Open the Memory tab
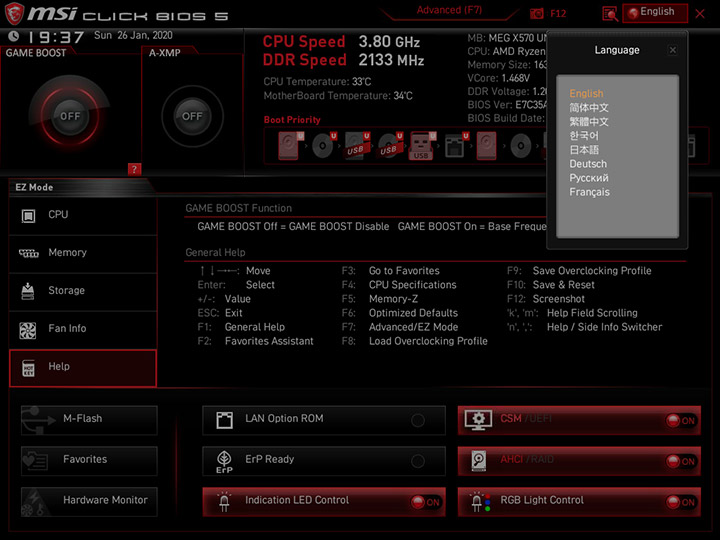The image size is (720, 540). [x=83, y=253]
